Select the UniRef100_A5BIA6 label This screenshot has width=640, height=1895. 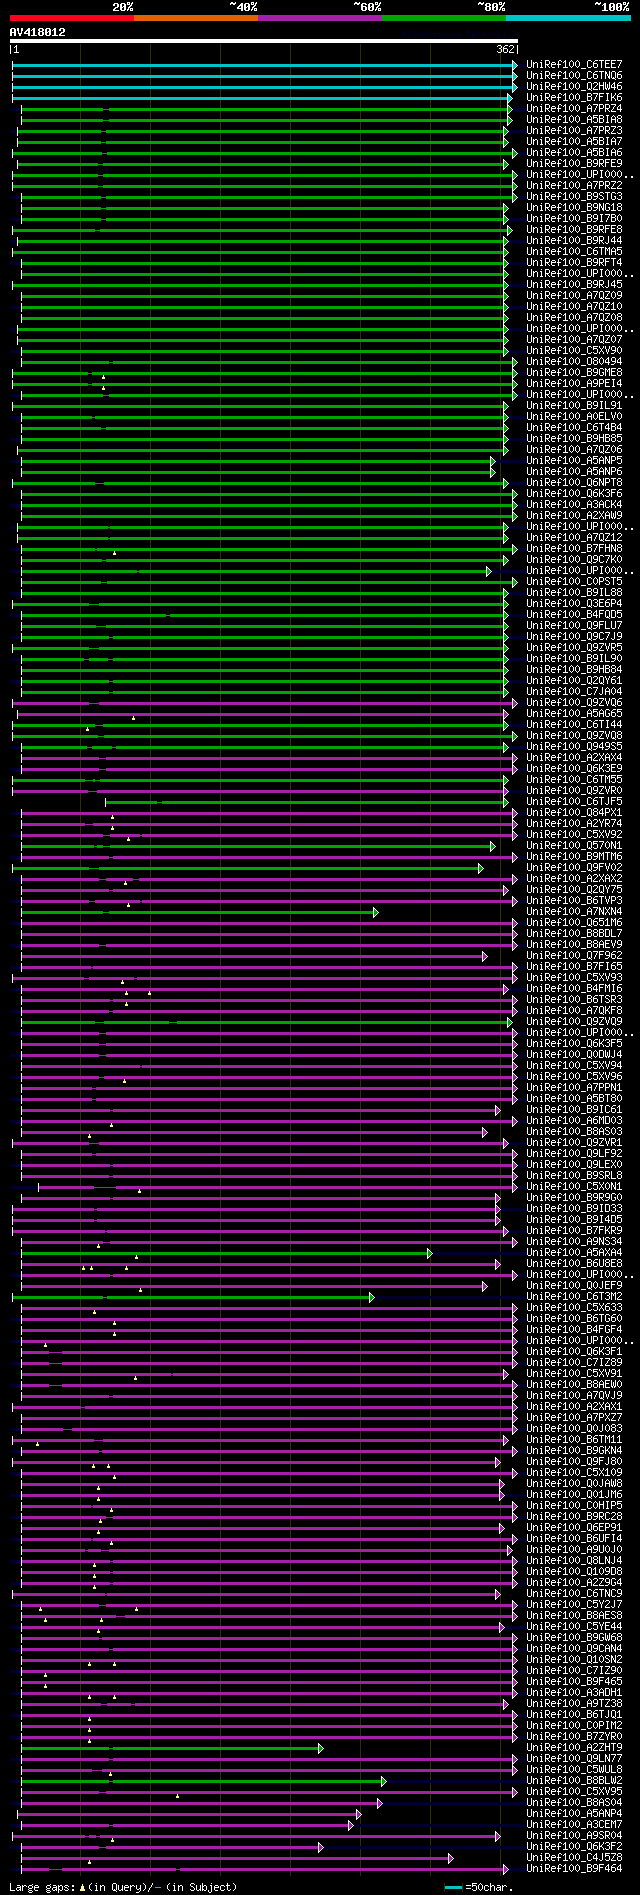tap(574, 153)
